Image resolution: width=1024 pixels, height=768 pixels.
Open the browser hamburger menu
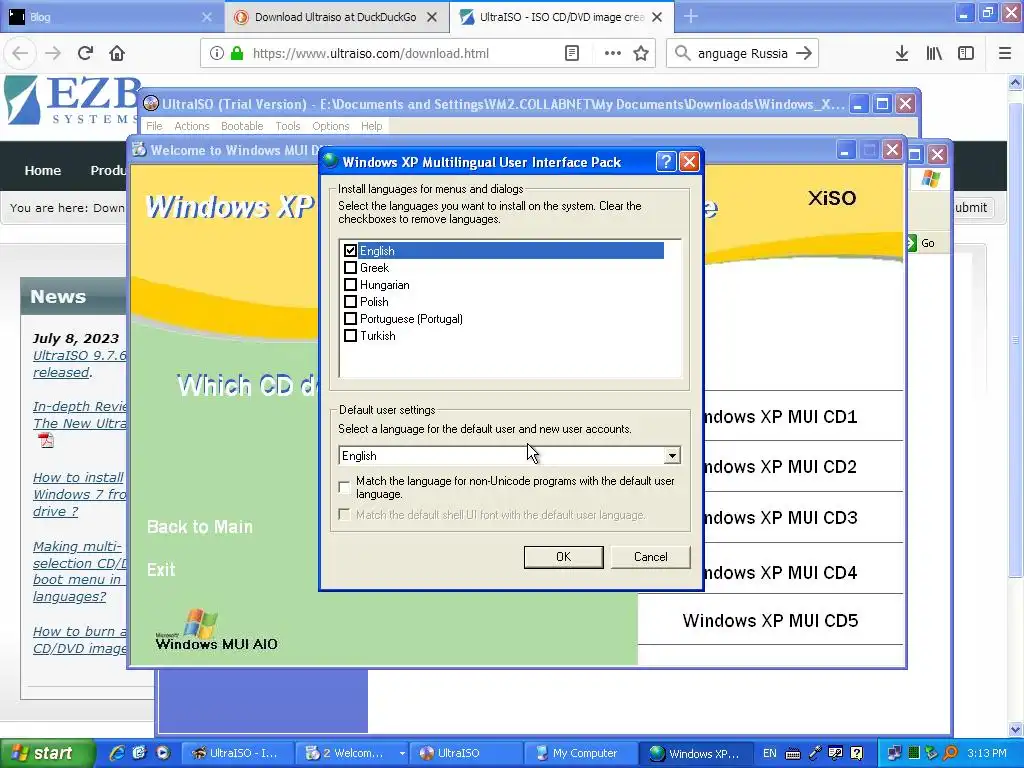pos(1005,54)
